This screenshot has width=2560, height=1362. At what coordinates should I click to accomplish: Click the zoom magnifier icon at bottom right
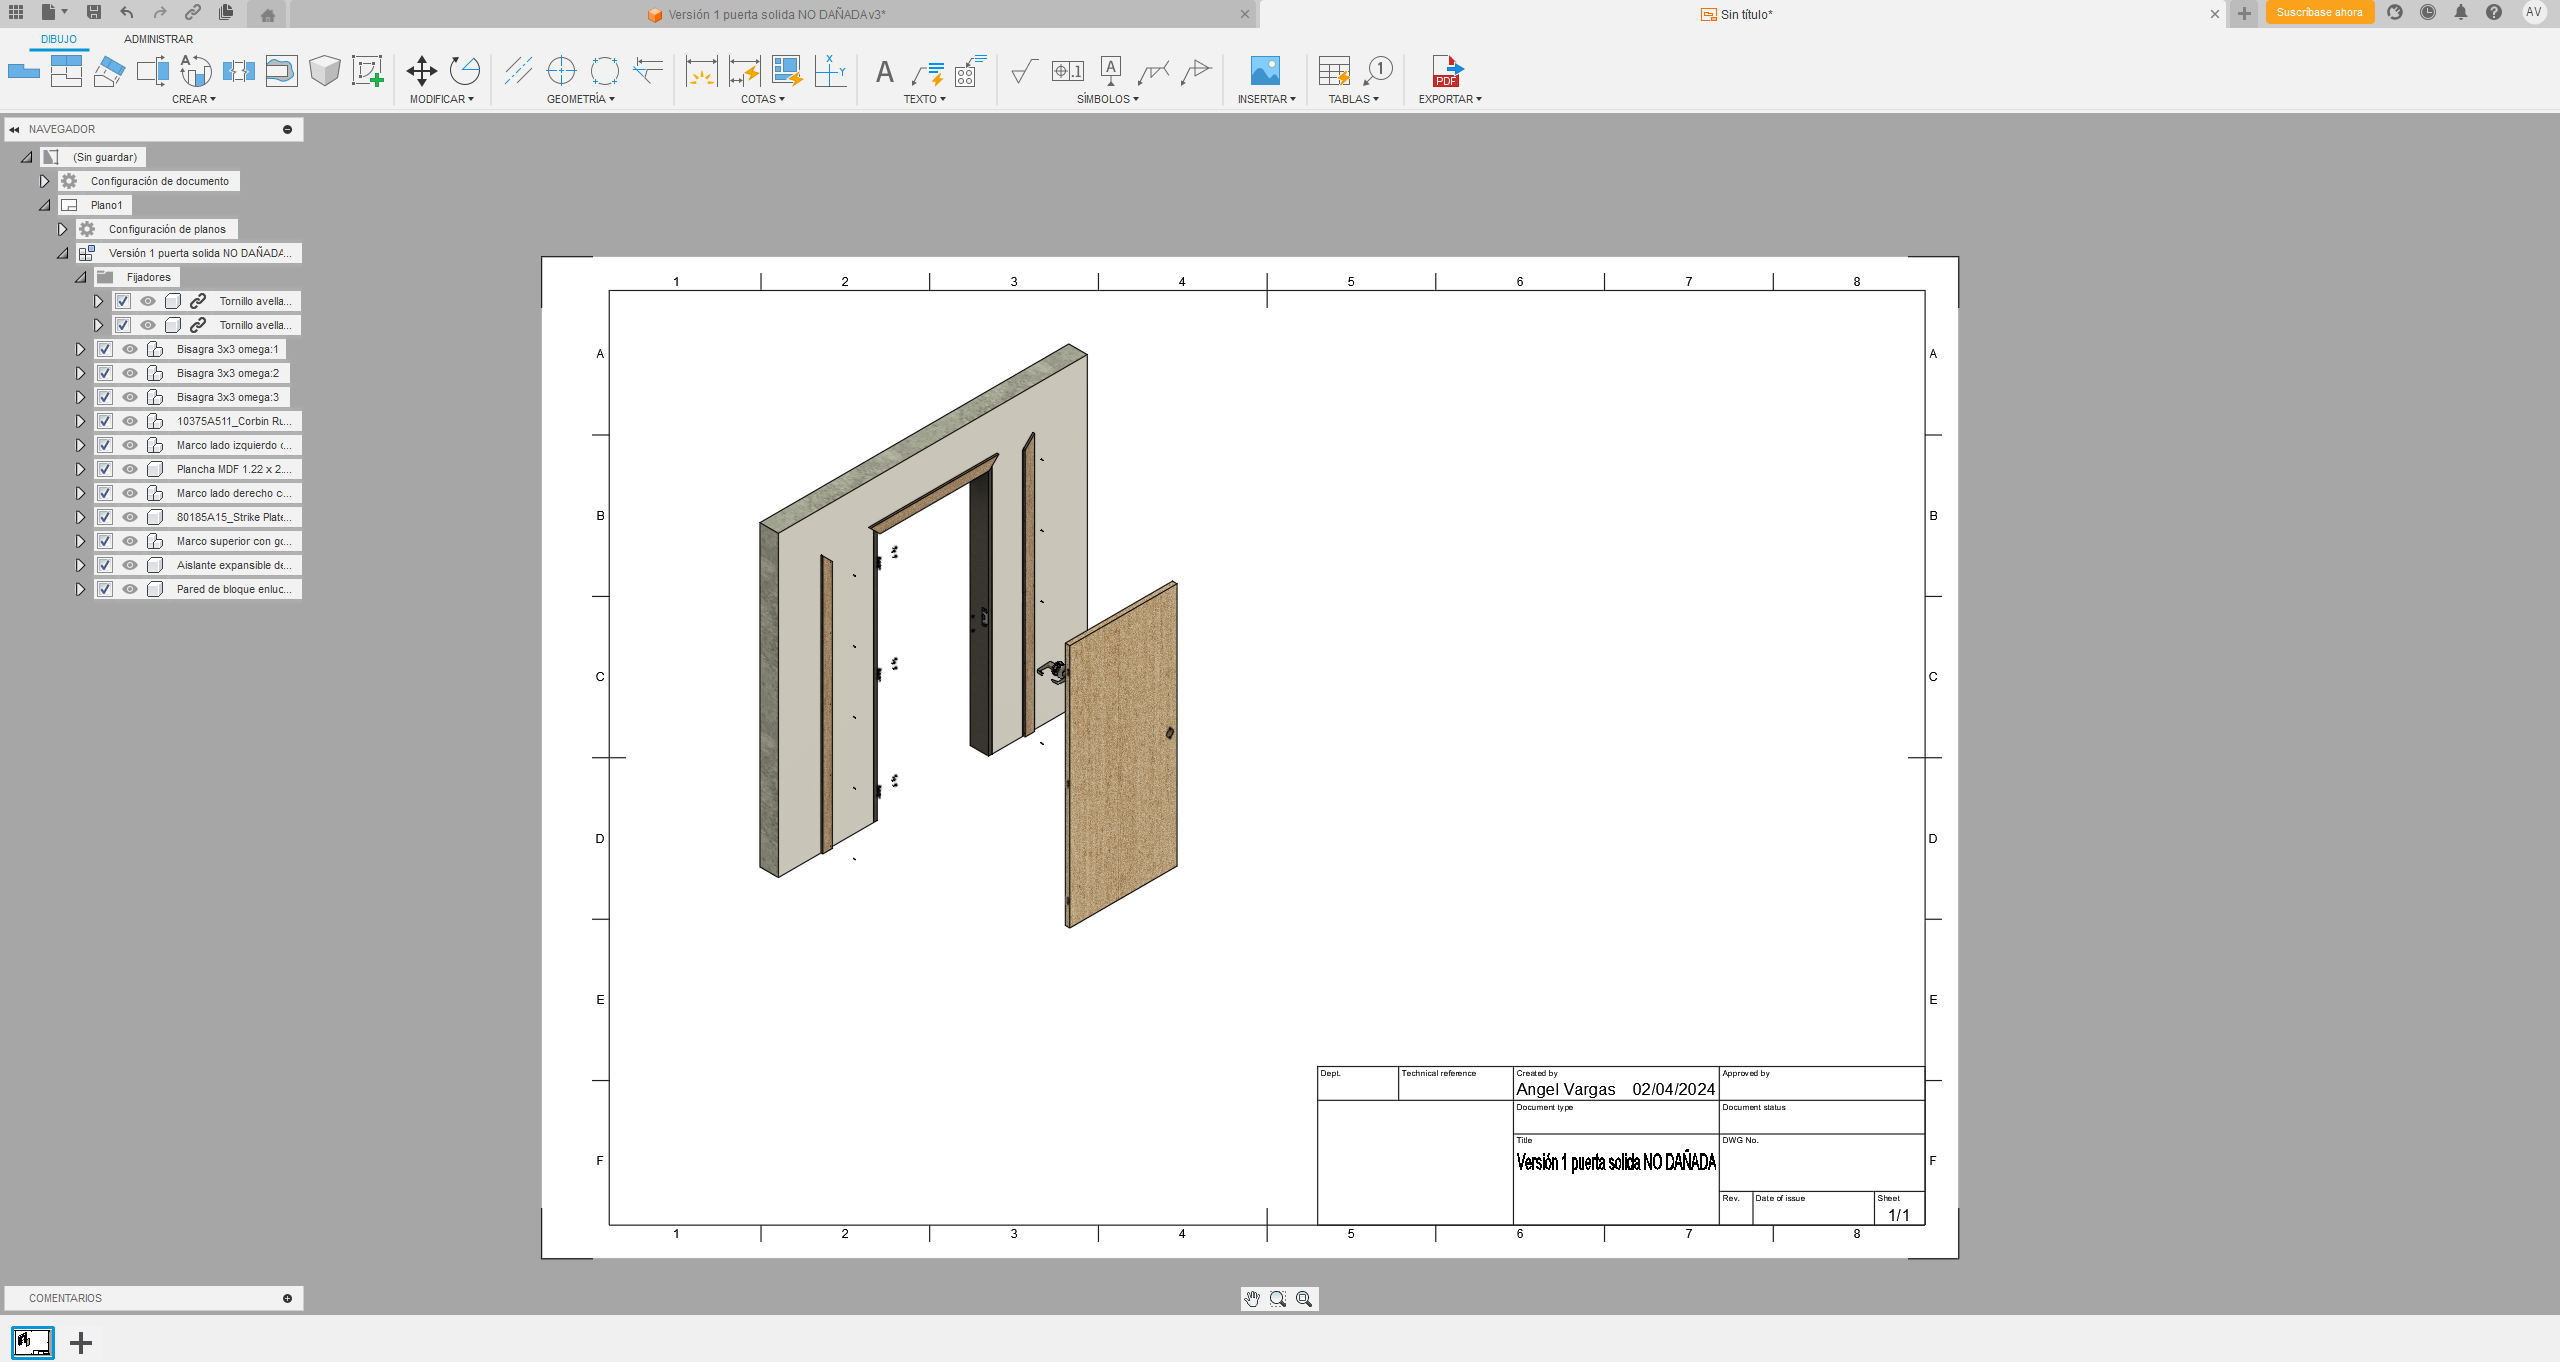1304,1298
